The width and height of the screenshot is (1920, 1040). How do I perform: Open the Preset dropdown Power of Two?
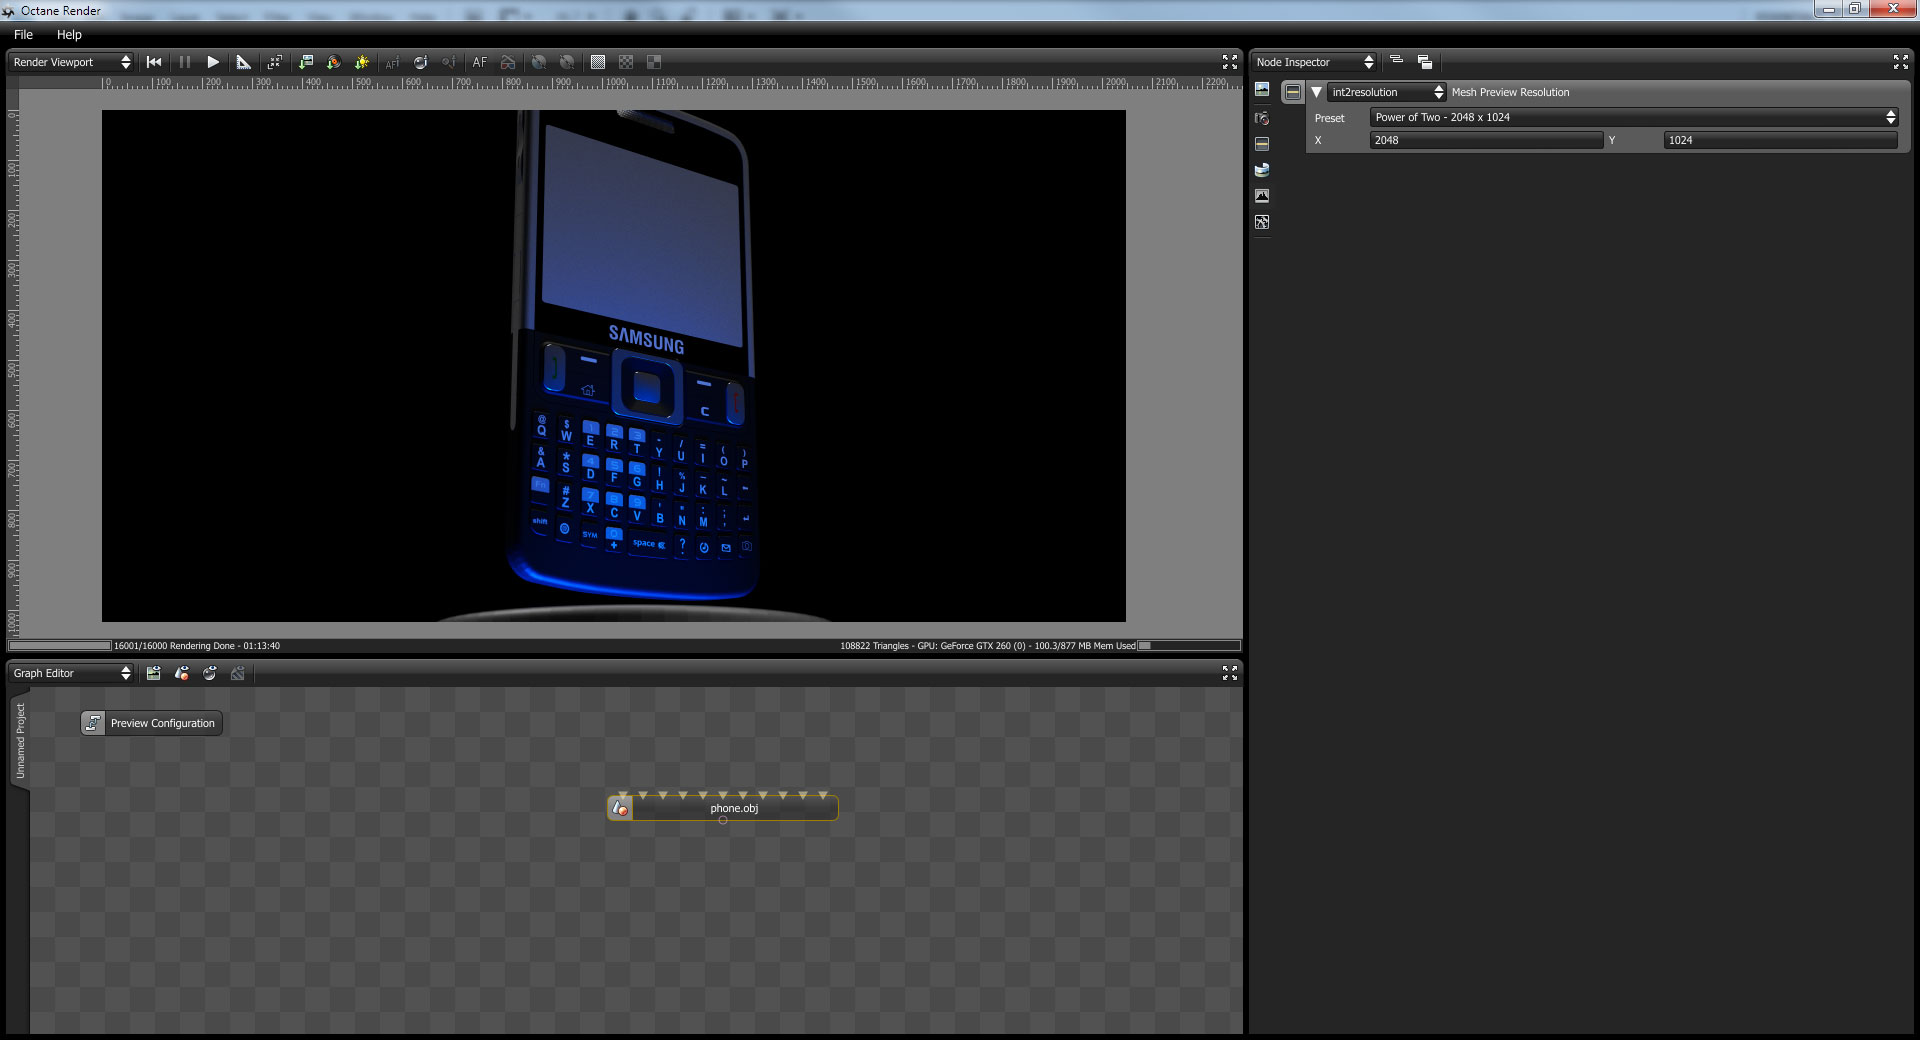tap(1635, 117)
